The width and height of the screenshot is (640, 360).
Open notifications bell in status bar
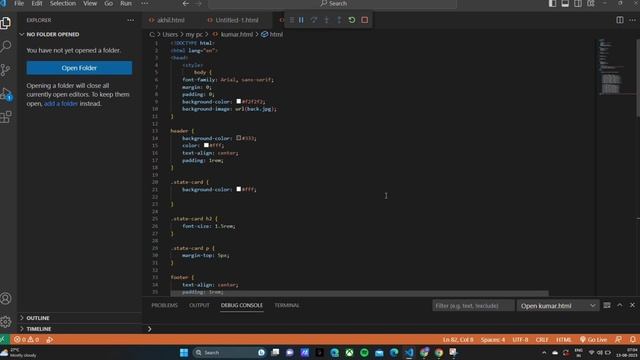tap(633, 340)
